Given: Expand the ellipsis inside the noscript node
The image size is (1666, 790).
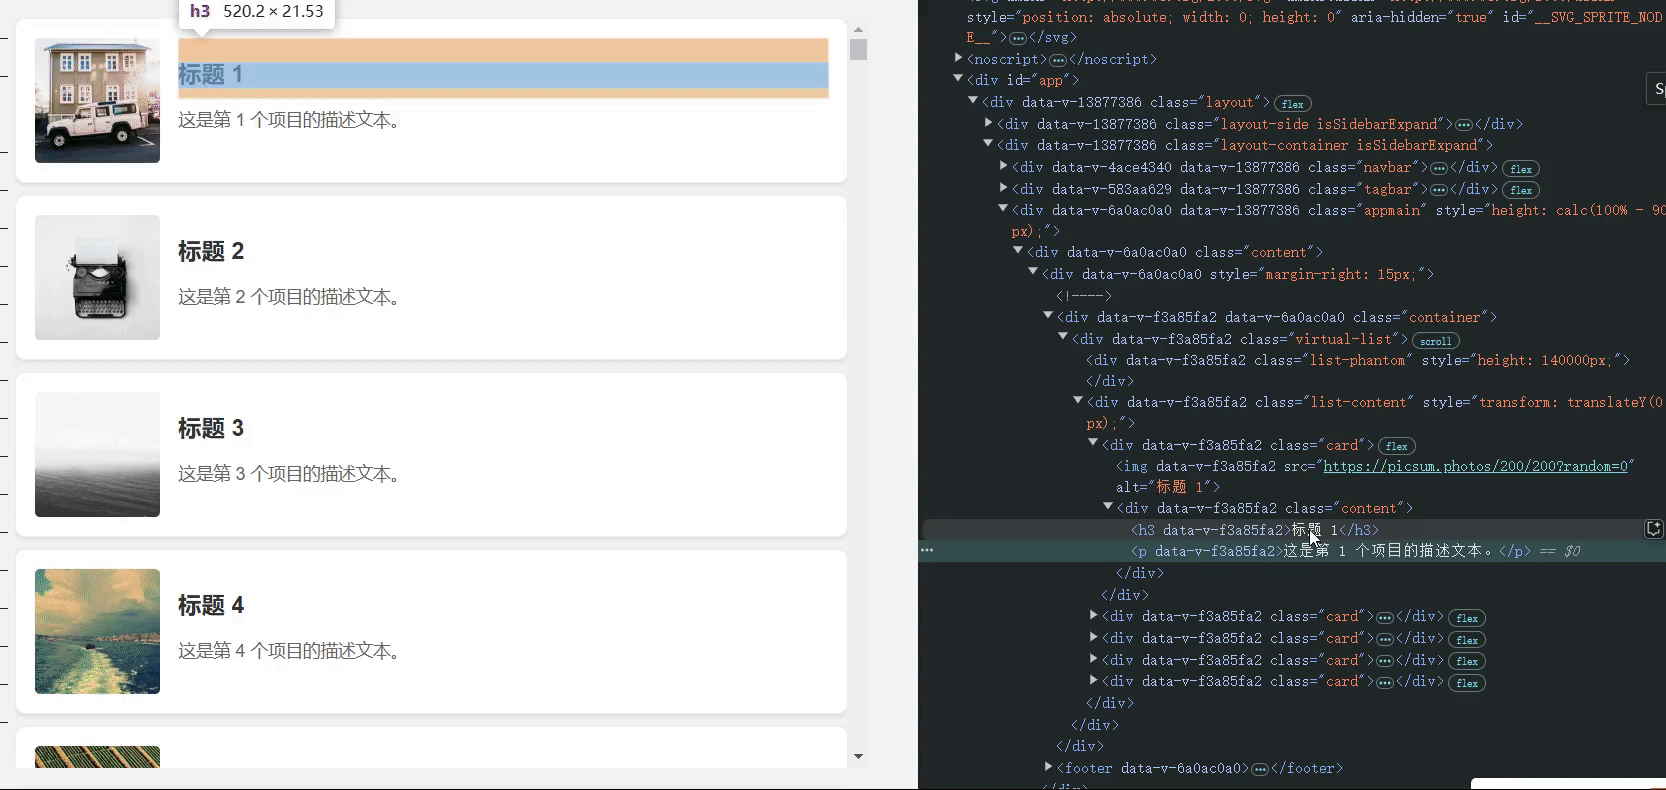Looking at the screenshot, I should [1058, 60].
